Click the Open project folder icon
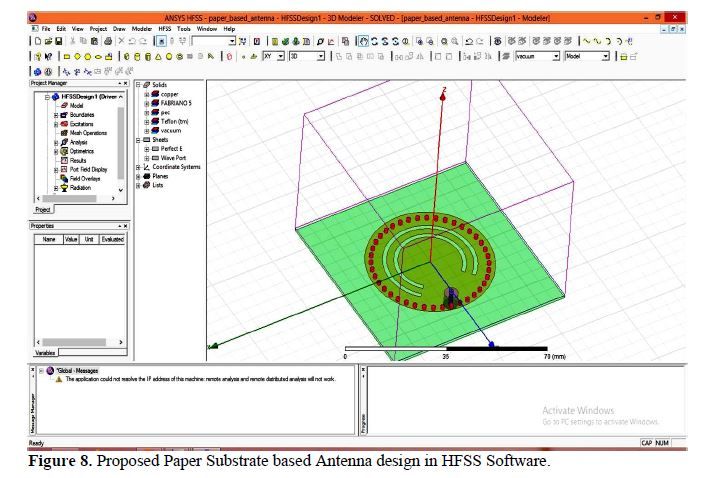Image resolution: width=723 pixels, height=478 pixels. pos(48,41)
